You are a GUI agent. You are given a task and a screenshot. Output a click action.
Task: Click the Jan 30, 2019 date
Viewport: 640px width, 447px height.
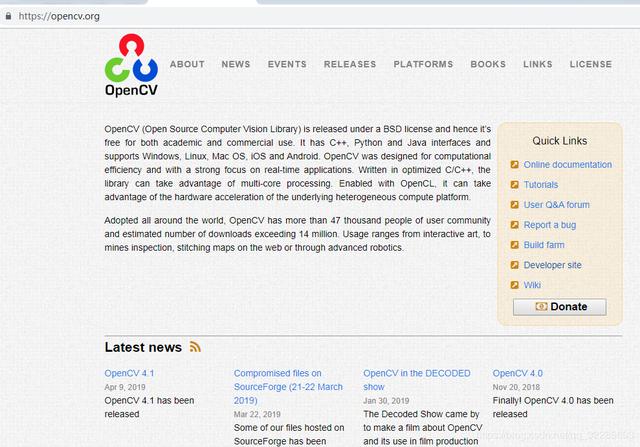[386, 401]
